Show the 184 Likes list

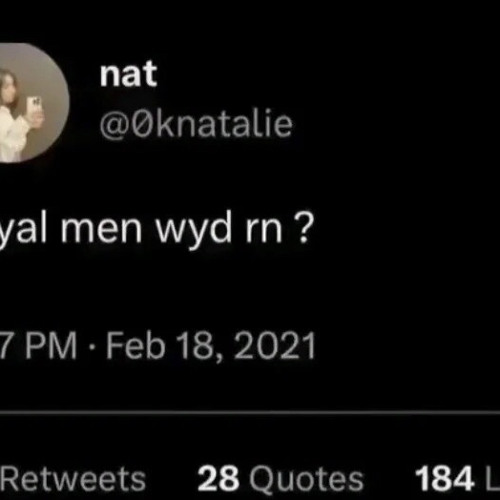tap(457, 479)
